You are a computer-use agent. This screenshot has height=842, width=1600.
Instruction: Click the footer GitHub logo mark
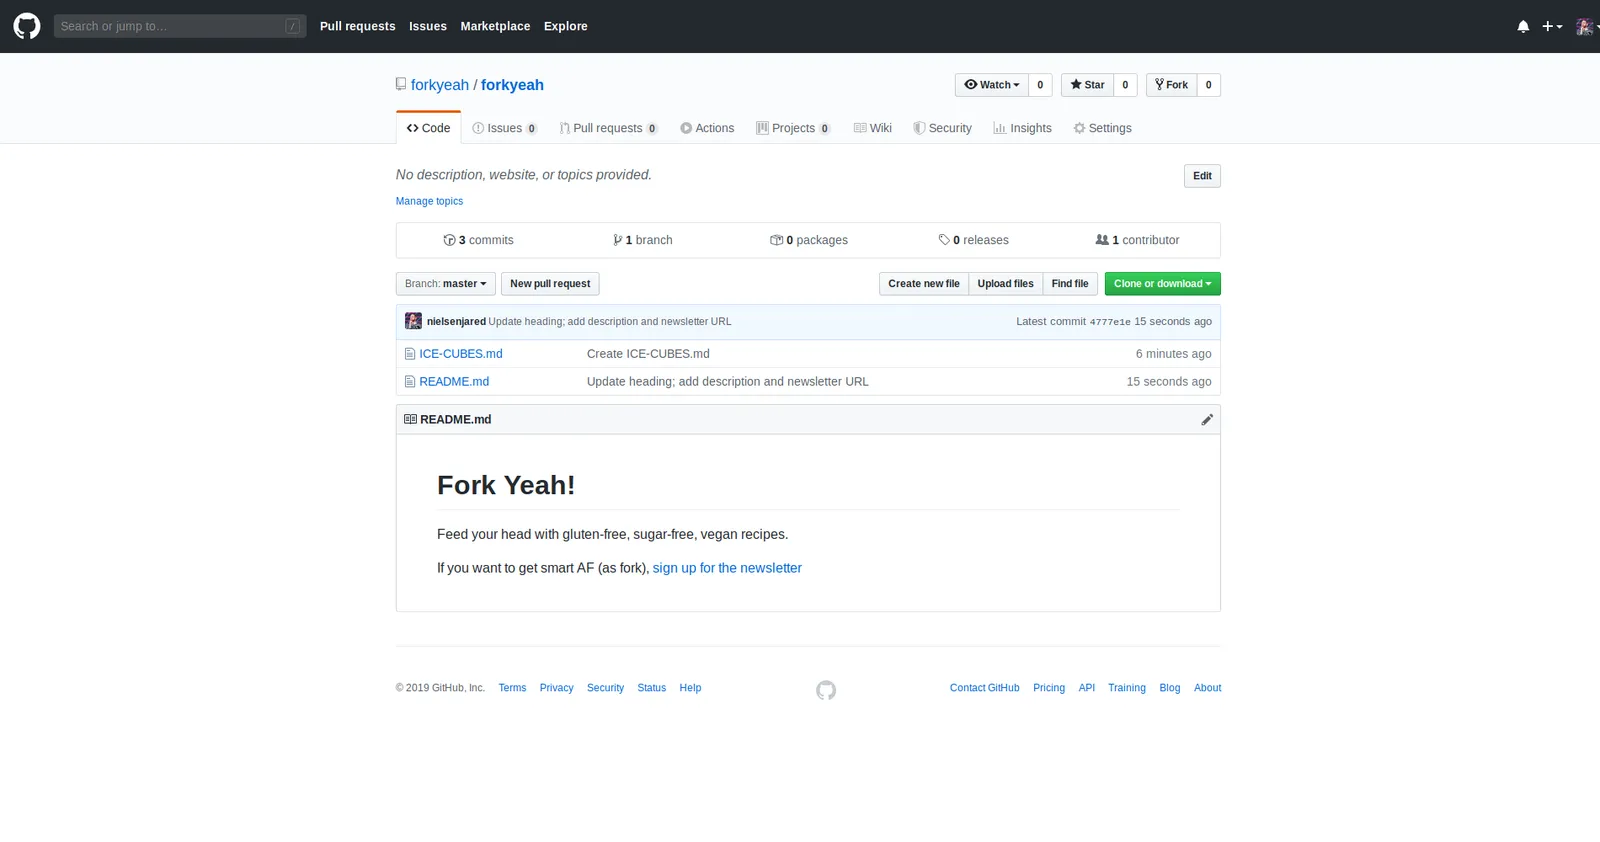826,690
